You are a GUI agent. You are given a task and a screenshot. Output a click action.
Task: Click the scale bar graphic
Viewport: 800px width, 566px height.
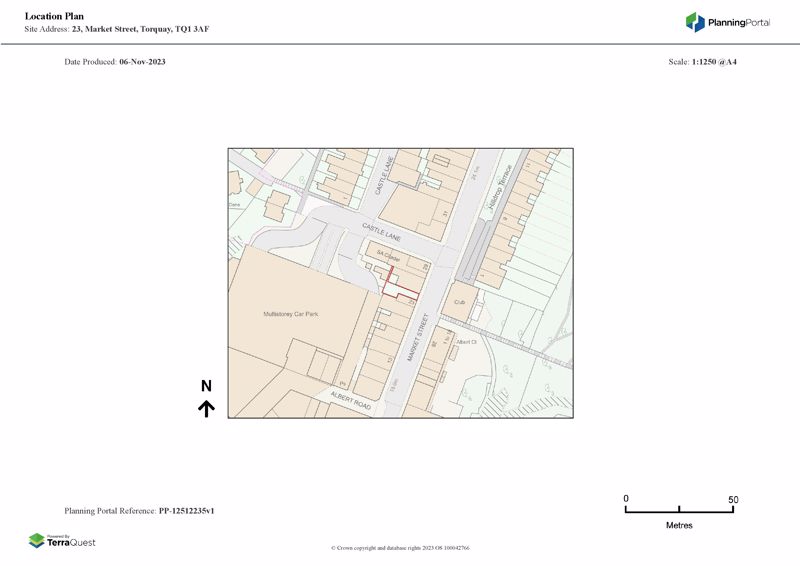click(x=679, y=510)
